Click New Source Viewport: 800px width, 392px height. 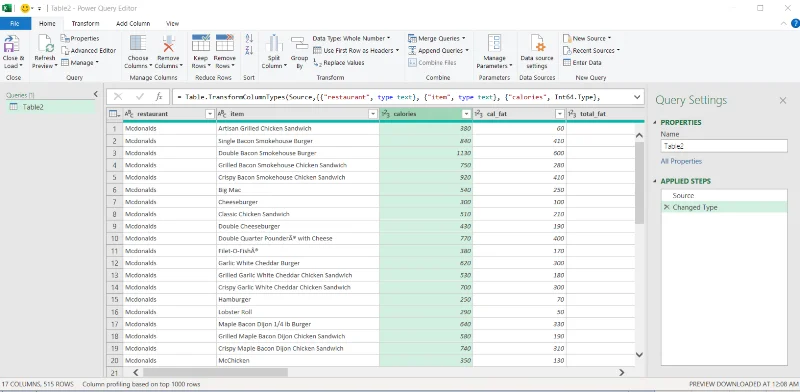587,38
